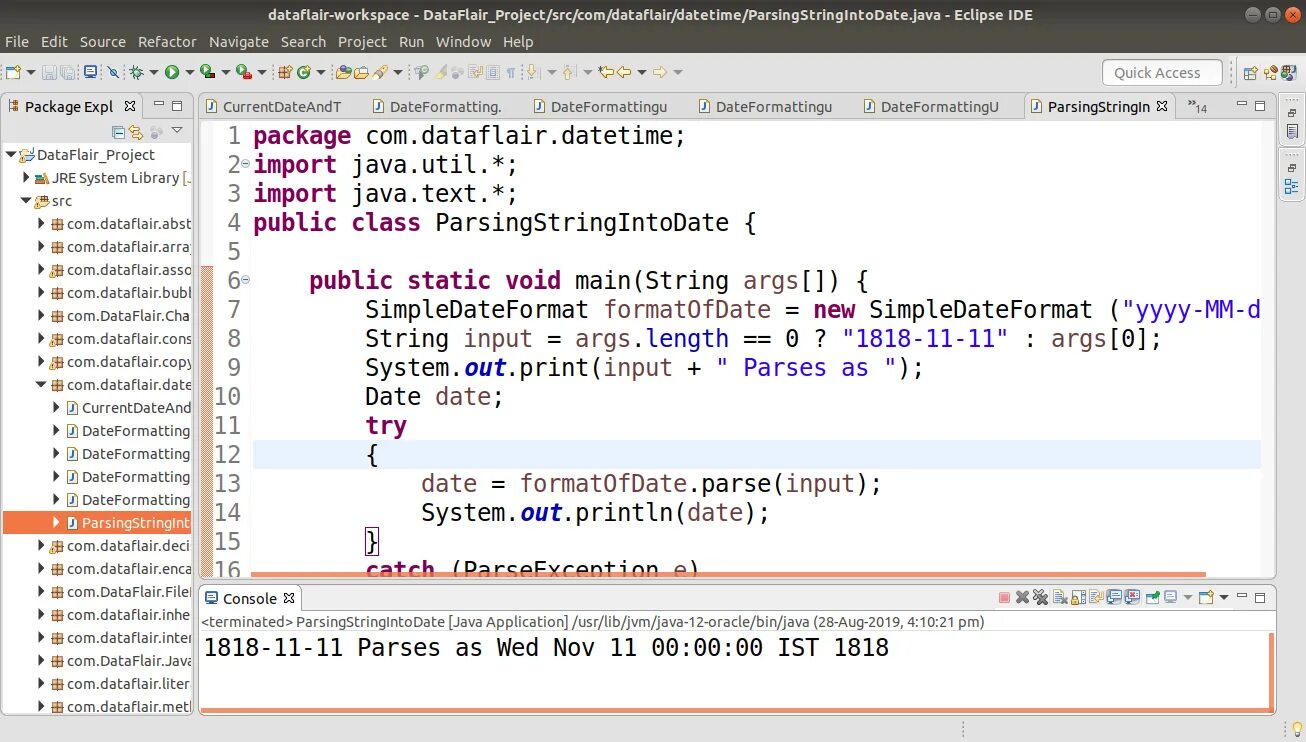The height and width of the screenshot is (742, 1306).
Task: Open the Navigate menu
Action: pos(239,42)
